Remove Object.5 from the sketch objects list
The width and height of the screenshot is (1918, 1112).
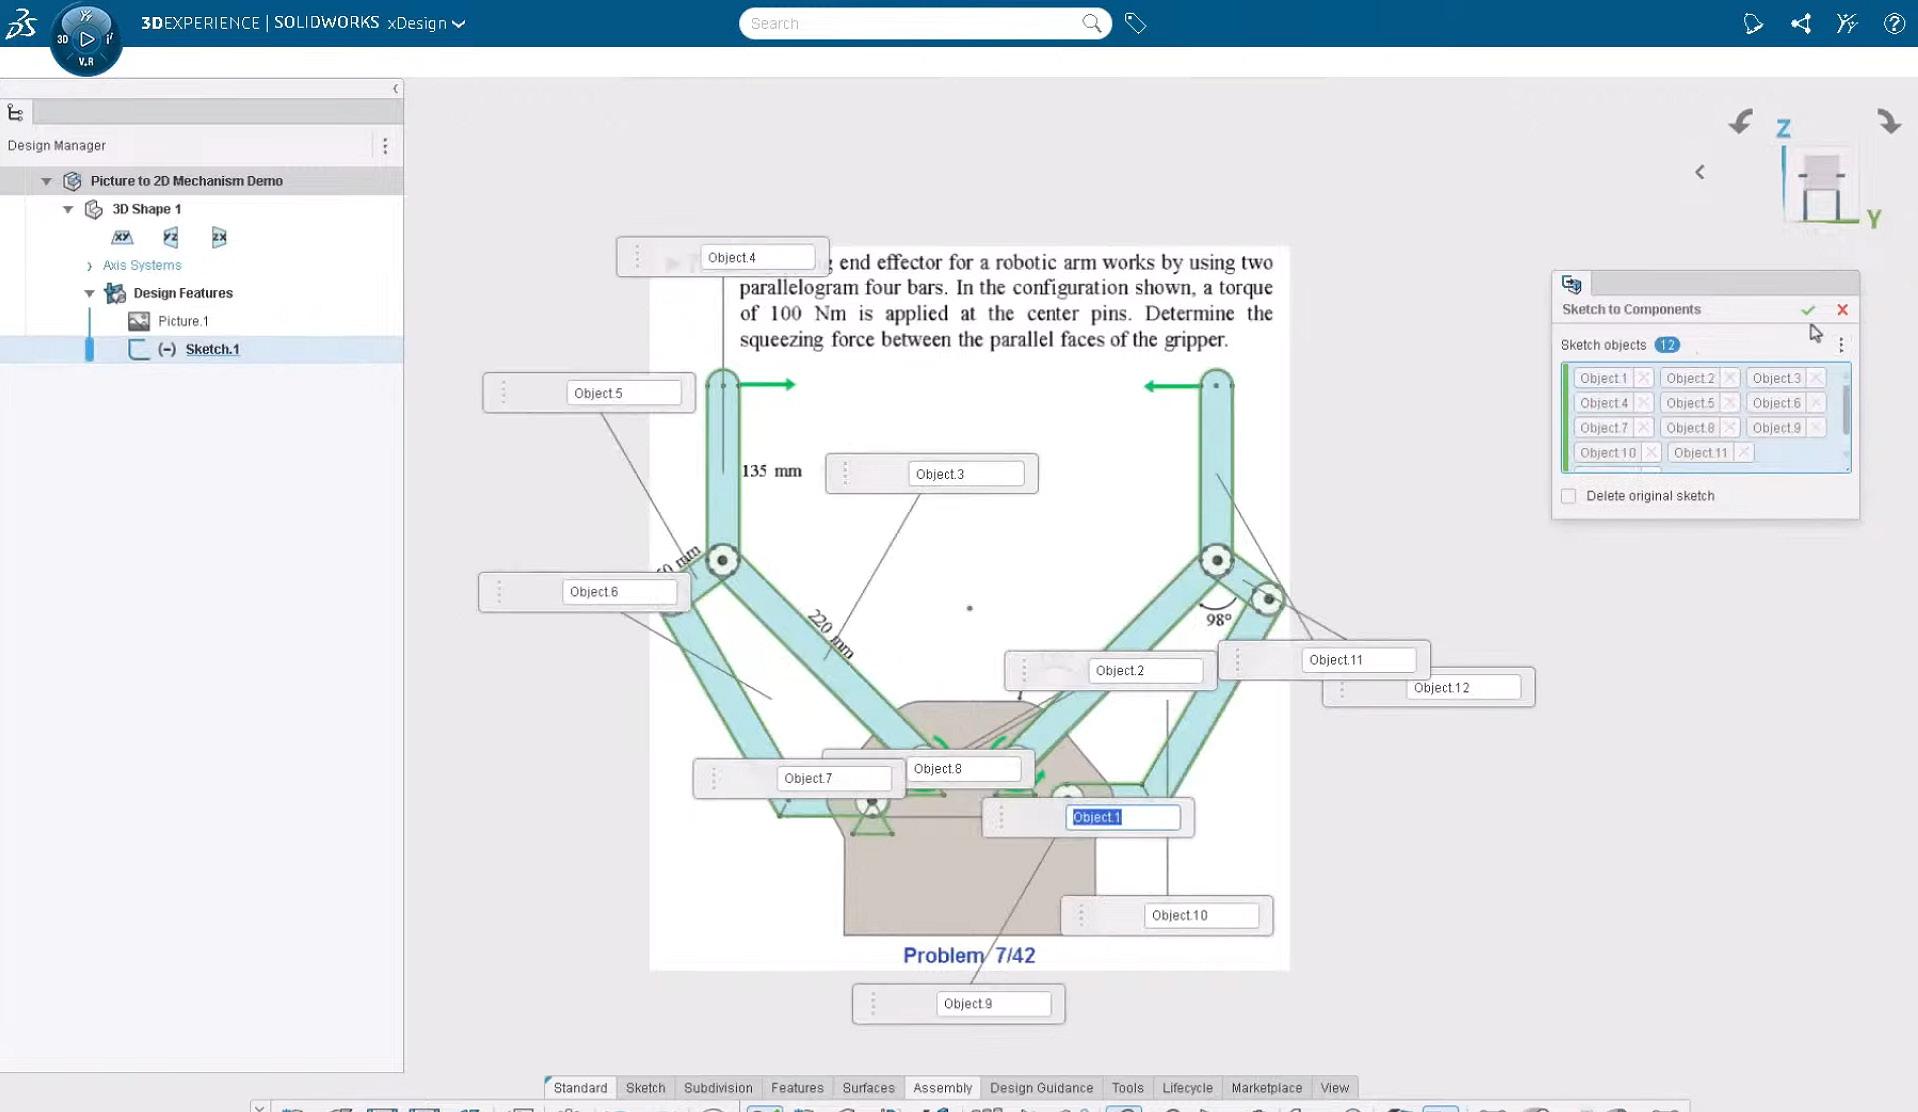click(1730, 403)
